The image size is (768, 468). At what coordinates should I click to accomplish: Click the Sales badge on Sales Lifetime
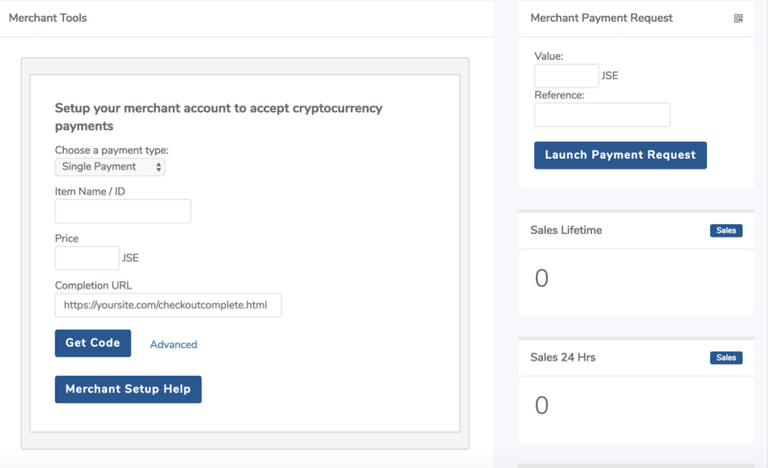[x=726, y=231]
